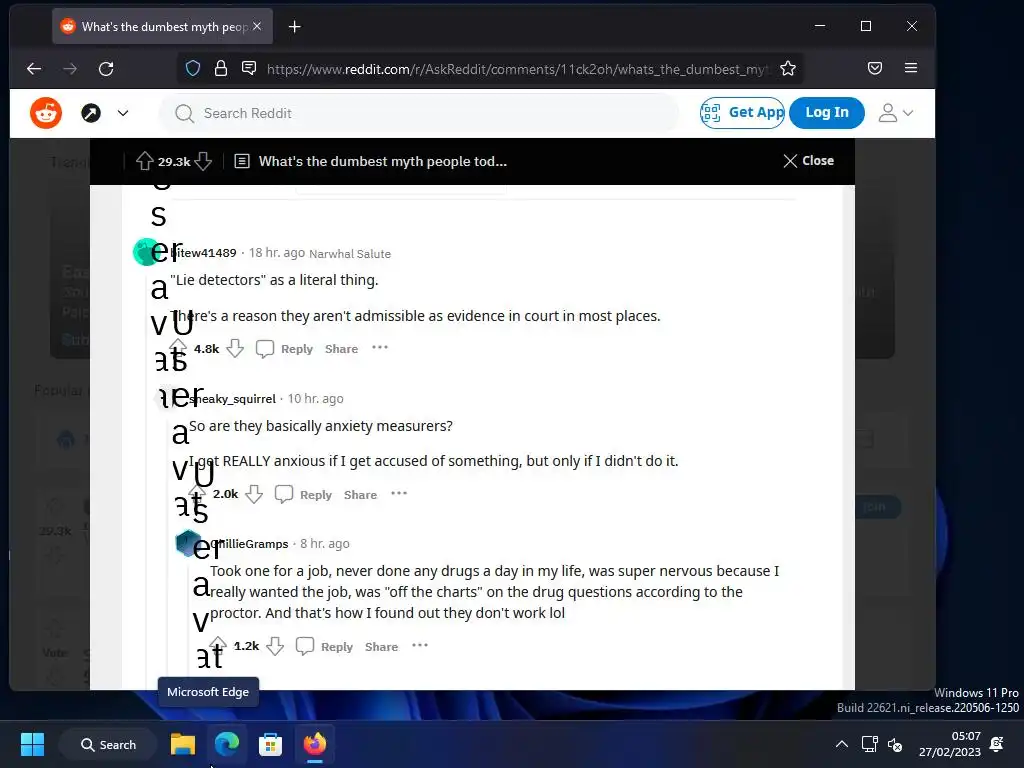
Task: Reply to the comment with 4.8k votes
Action: [x=284, y=349]
